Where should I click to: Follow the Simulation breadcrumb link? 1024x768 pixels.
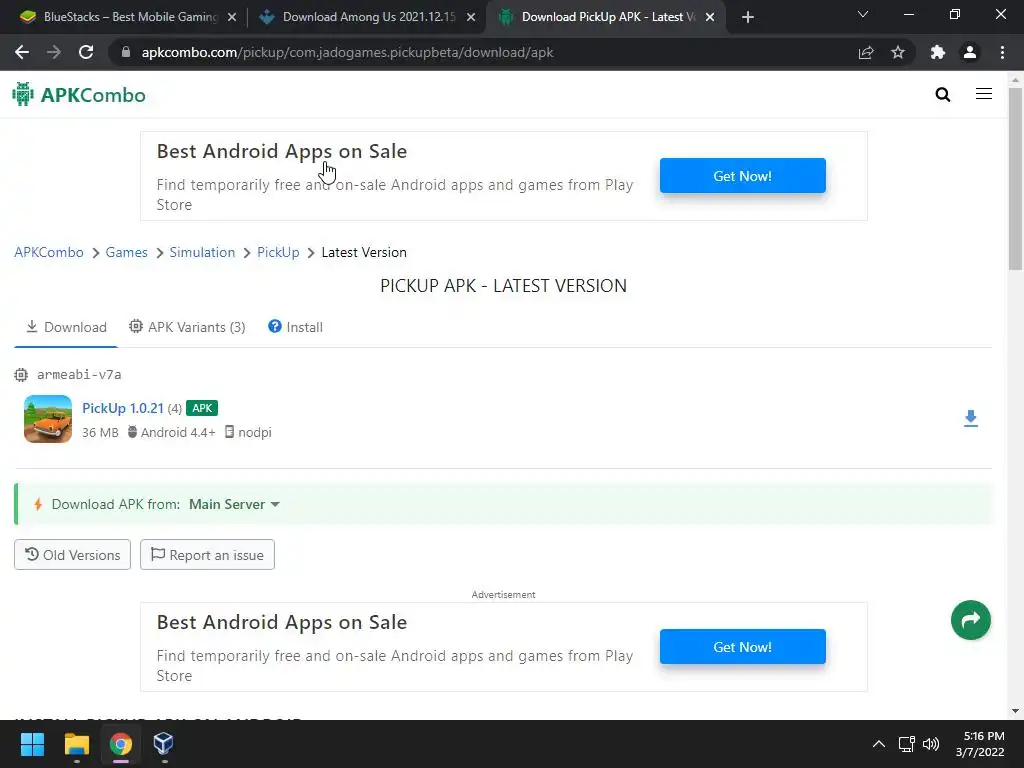pyautogui.click(x=202, y=252)
